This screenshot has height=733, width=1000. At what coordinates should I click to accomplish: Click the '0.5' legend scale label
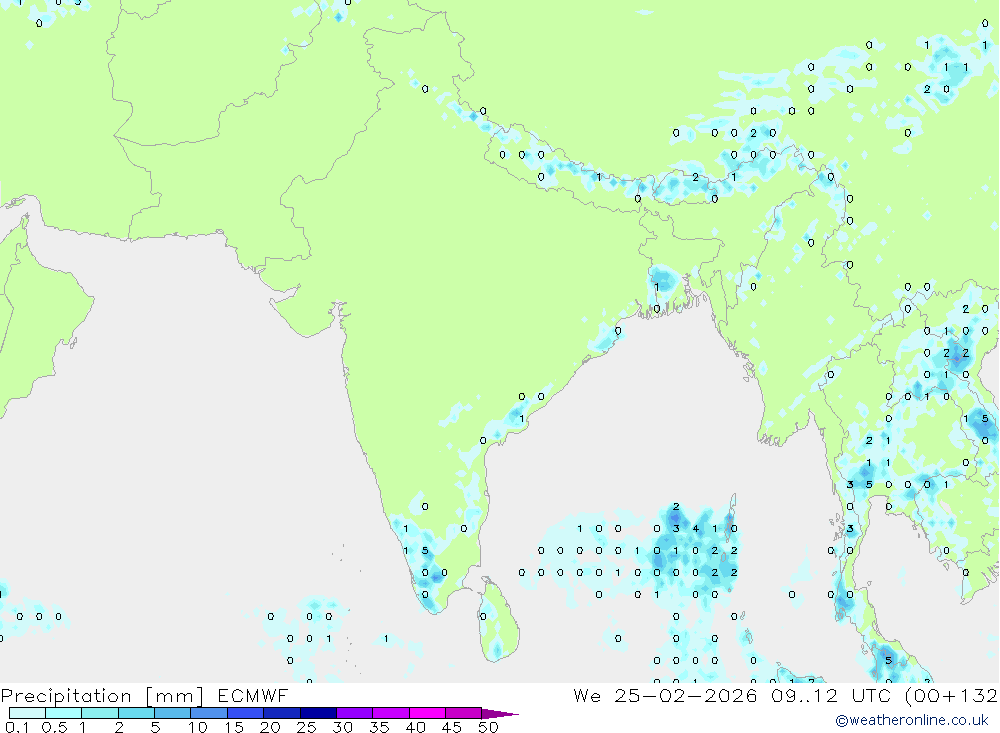(54, 727)
